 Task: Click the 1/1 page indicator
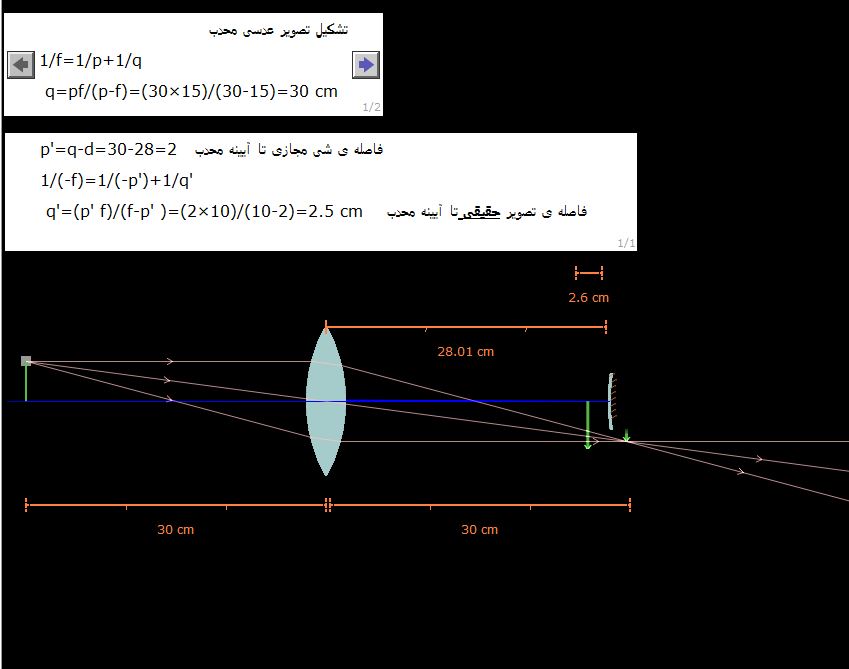point(625,242)
